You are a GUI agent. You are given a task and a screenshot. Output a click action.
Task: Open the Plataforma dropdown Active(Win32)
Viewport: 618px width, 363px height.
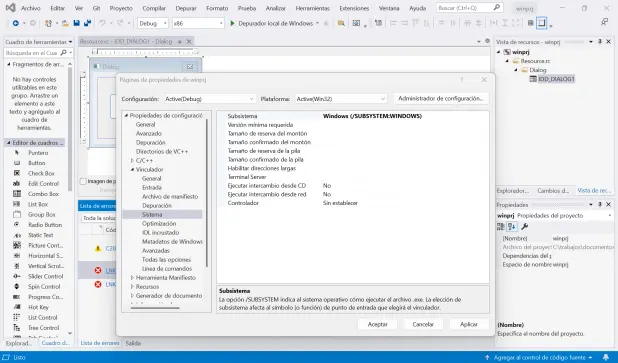click(341, 99)
